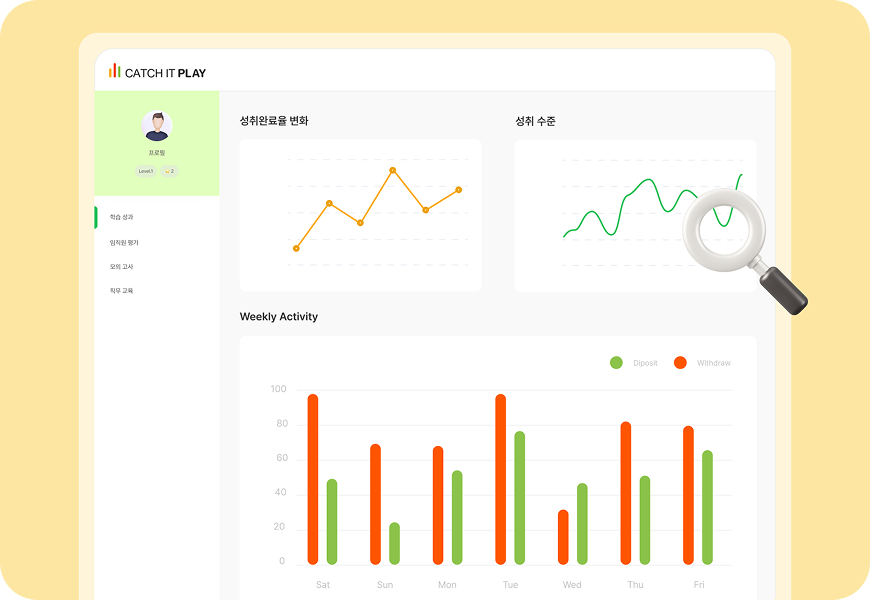This screenshot has width=870, height=600.
Task: Click the Diposit legend label
Action: pos(645,363)
